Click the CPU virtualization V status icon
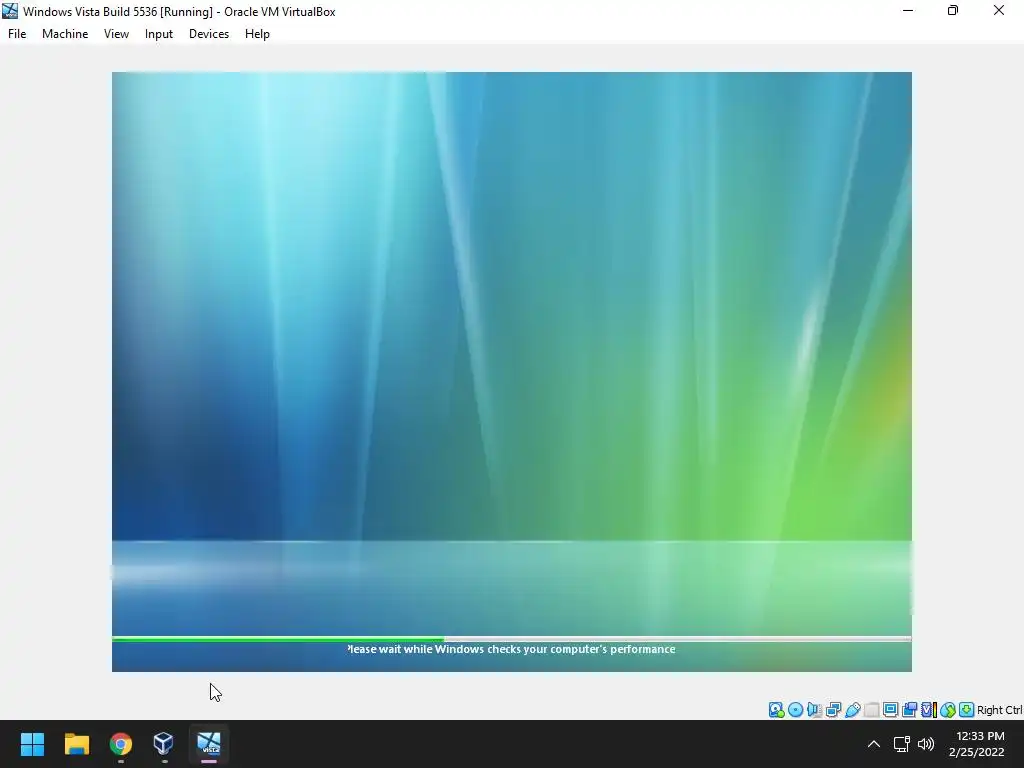The width and height of the screenshot is (1024, 768). coord(929,710)
